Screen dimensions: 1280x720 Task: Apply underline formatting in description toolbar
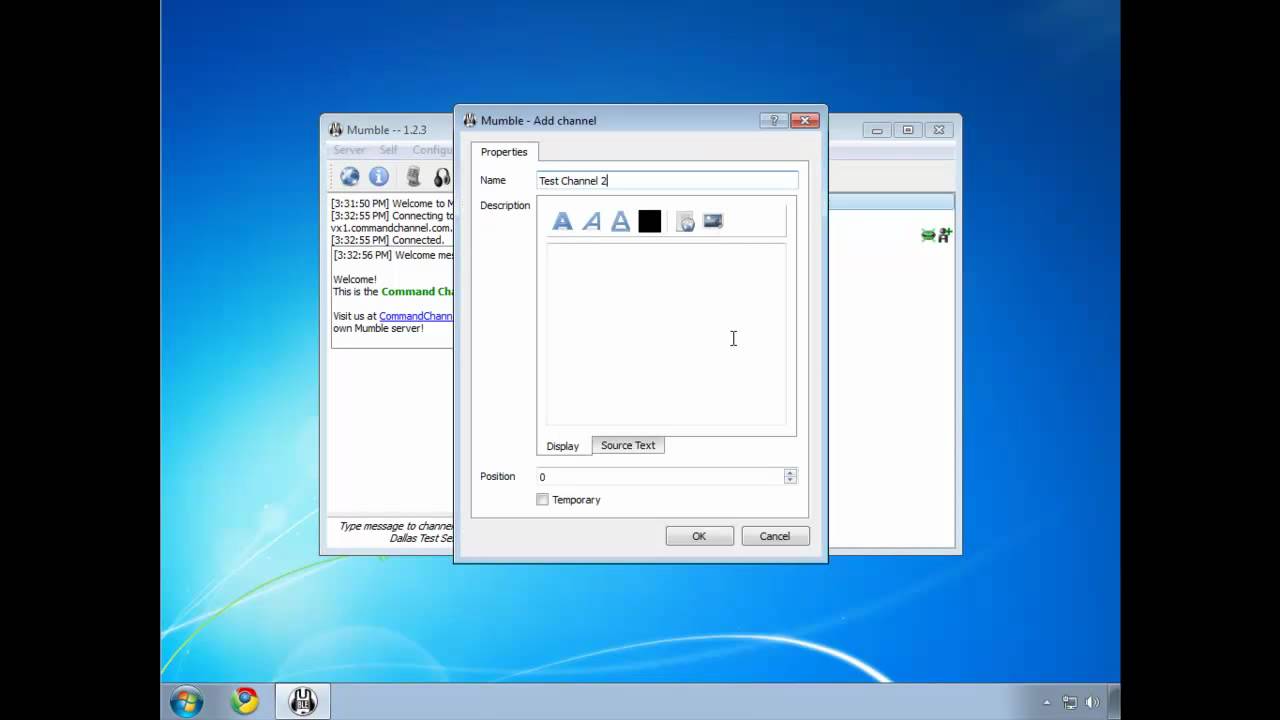coord(621,221)
